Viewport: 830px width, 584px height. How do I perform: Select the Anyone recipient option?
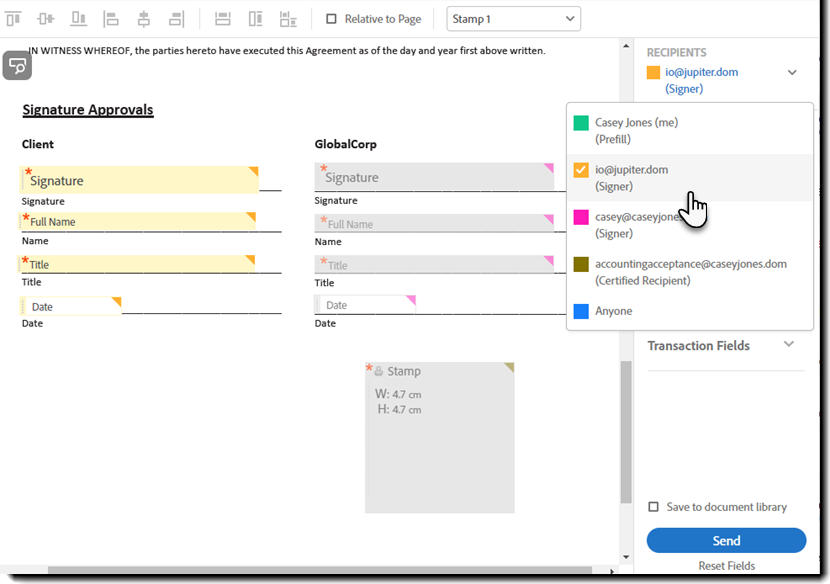pos(613,311)
